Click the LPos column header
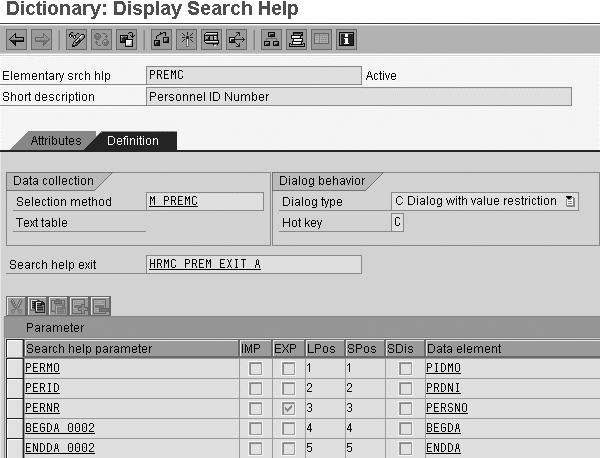Image resolution: width=600 pixels, height=458 pixels. [x=325, y=349]
